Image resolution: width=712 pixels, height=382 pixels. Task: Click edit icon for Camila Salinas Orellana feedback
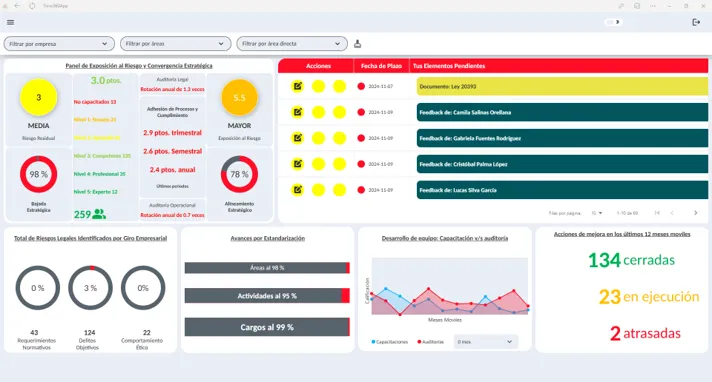coord(297,112)
